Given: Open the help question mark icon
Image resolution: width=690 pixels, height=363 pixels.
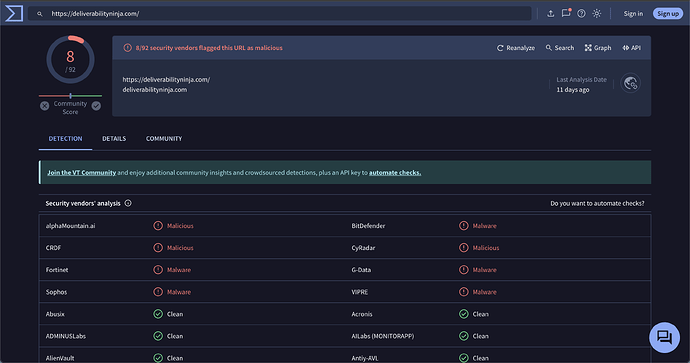Looking at the screenshot, I should click(x=581, y=14).
